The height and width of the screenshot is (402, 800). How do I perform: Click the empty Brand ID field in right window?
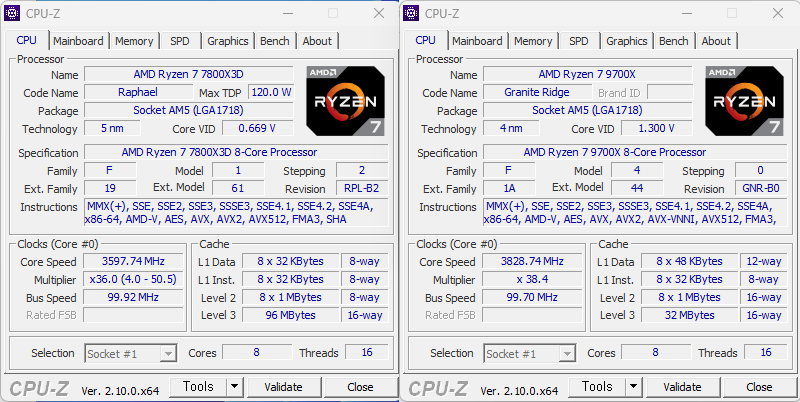point(670,92)
